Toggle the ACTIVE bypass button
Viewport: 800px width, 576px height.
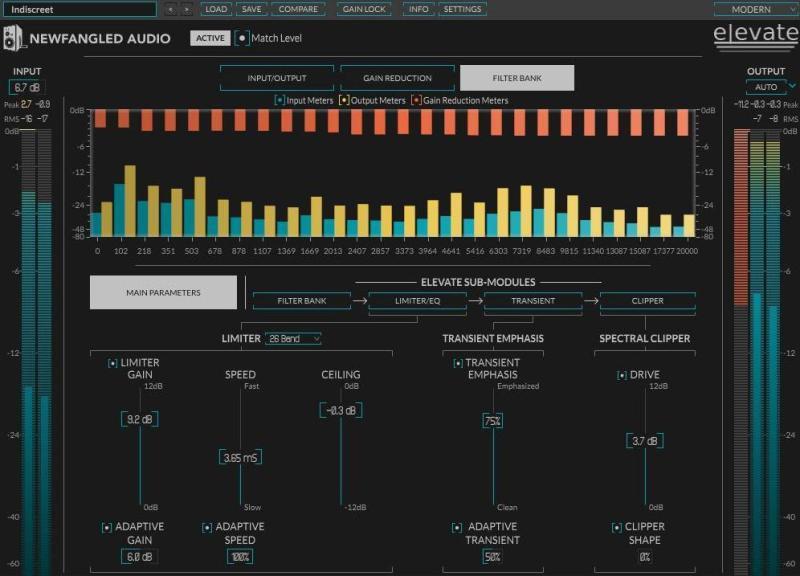point(210,38)
